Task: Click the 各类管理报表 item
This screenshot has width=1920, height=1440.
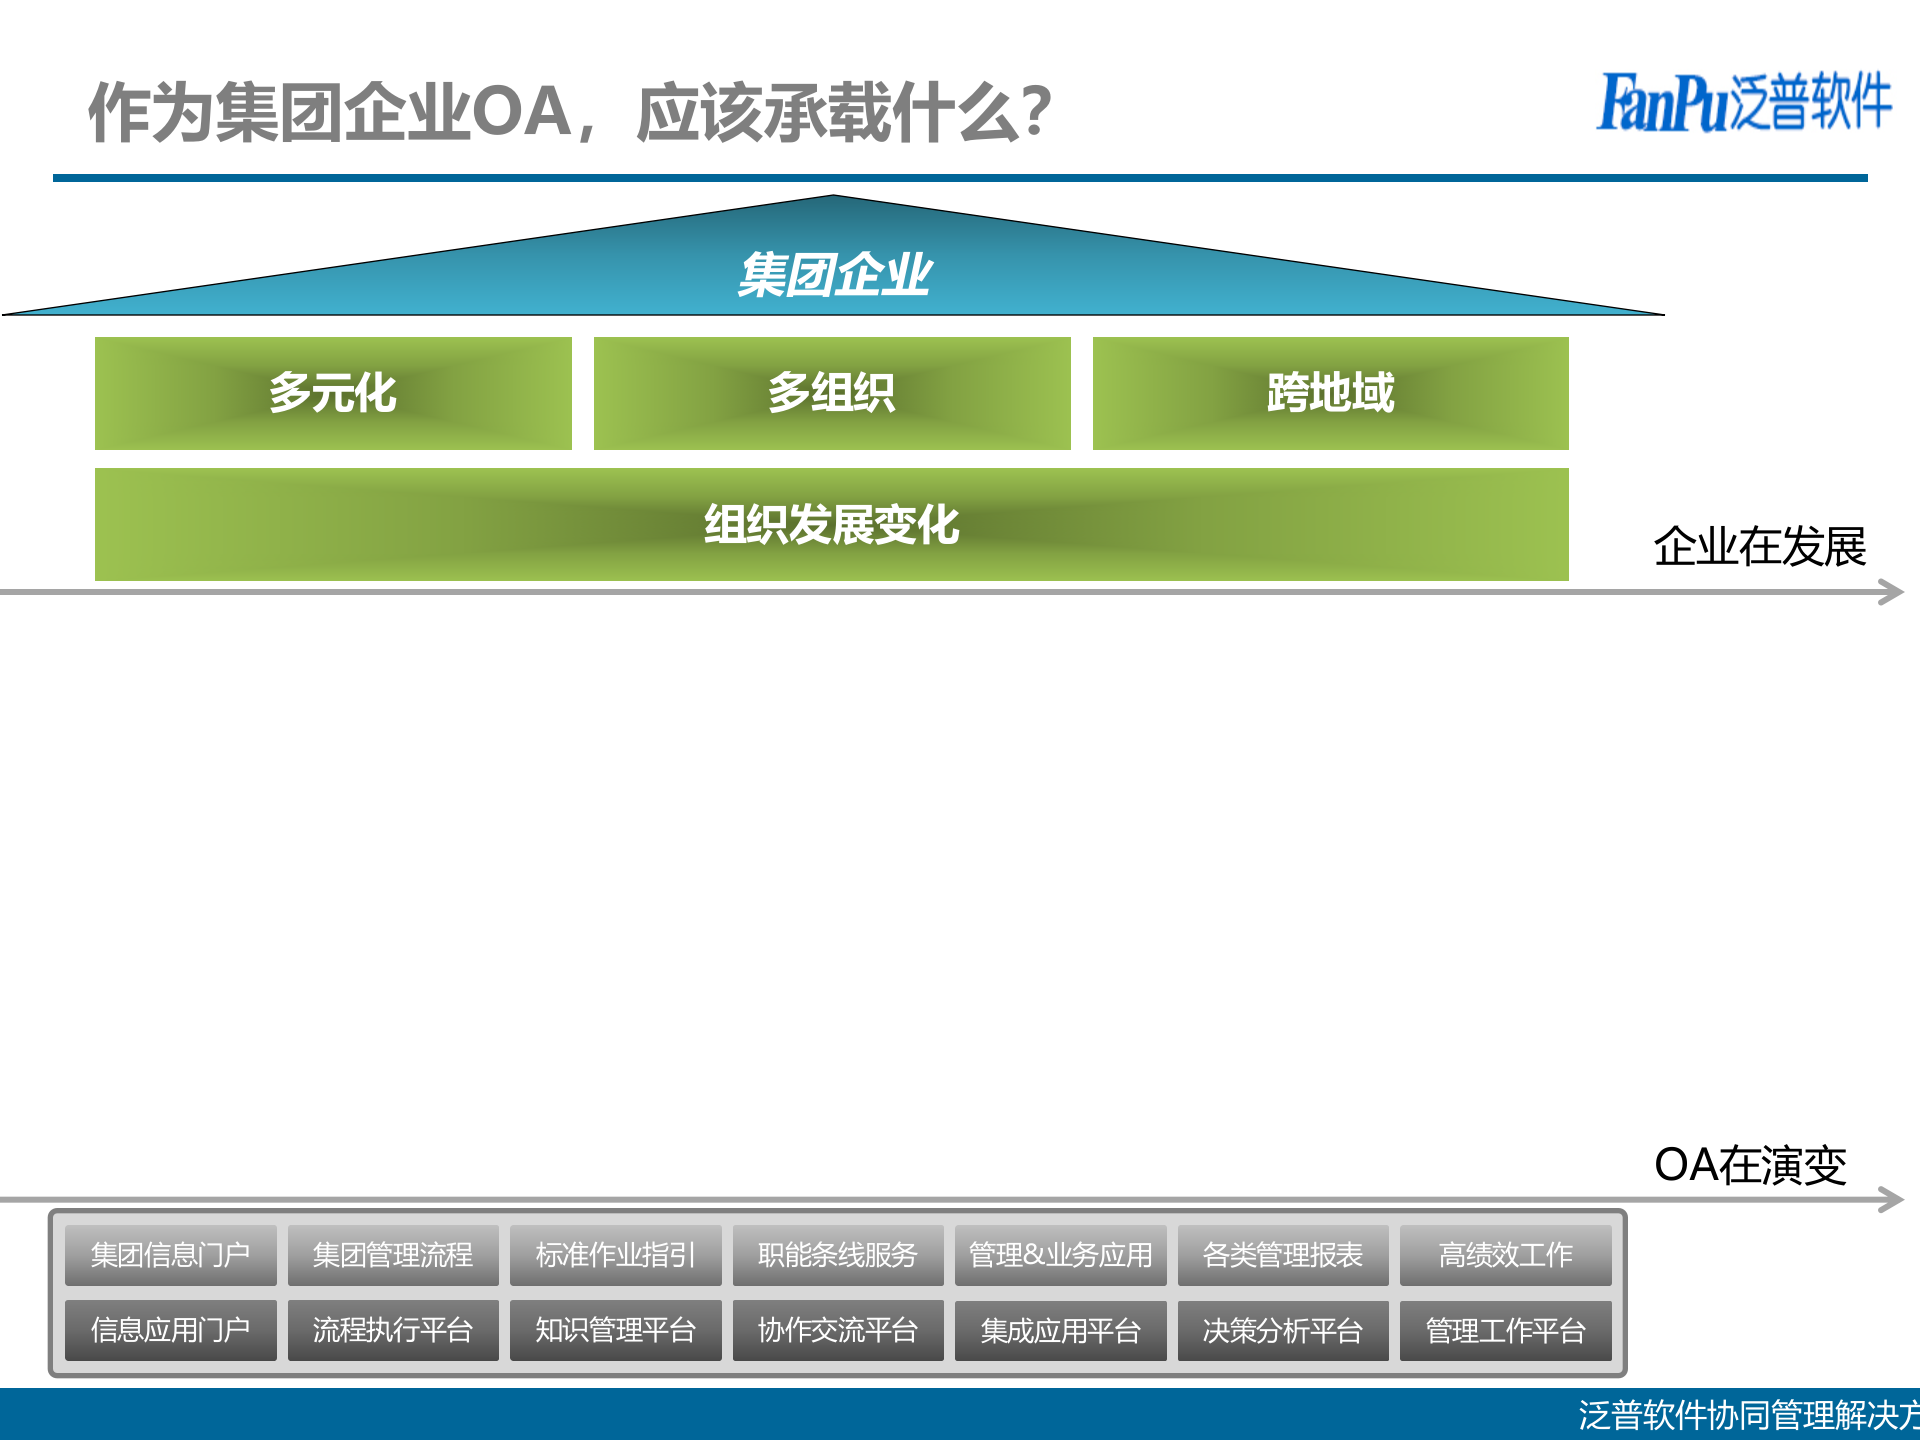Action: coord(1284,1255)
